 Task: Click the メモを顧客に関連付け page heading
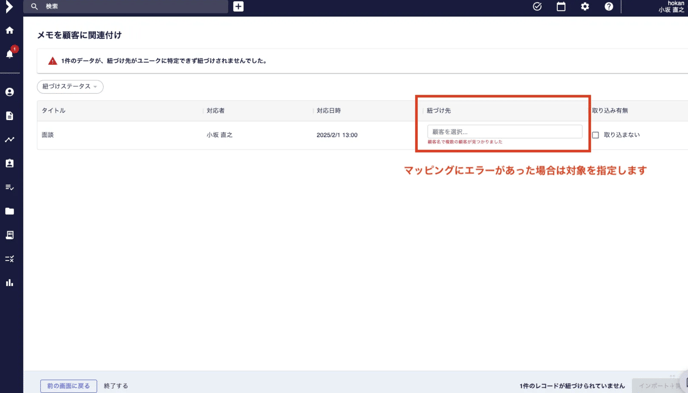[x=79, y=35]
